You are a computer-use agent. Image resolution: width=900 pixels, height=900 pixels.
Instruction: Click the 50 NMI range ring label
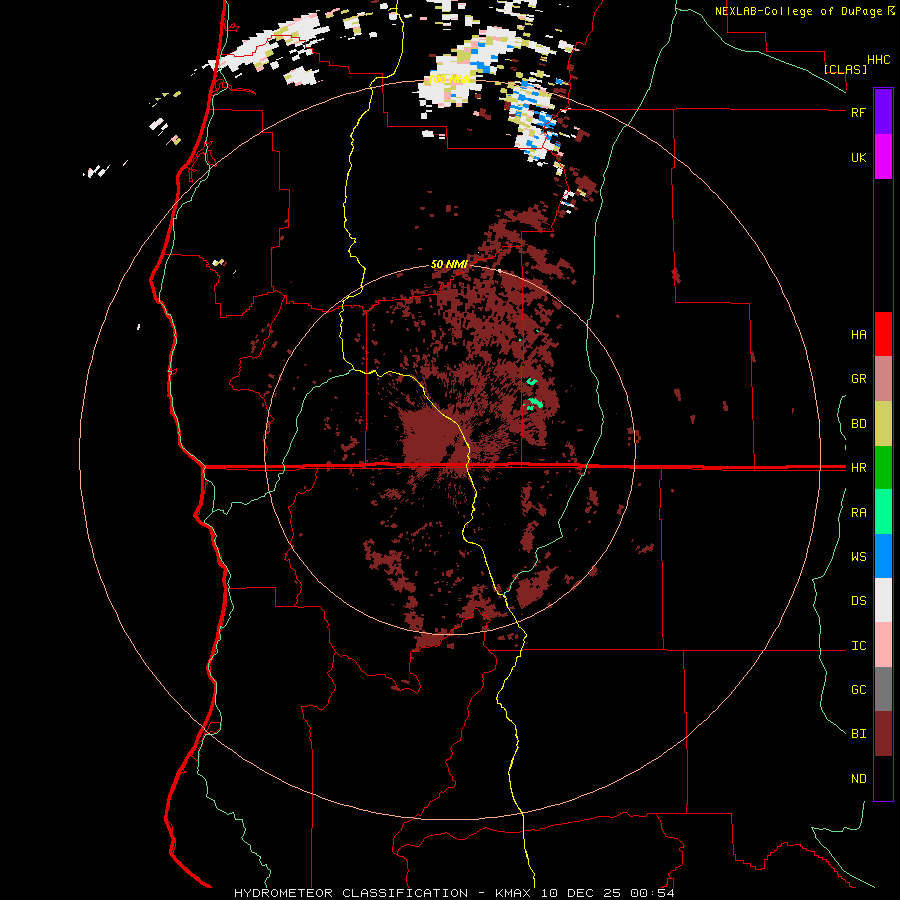(x=449, y=264)
